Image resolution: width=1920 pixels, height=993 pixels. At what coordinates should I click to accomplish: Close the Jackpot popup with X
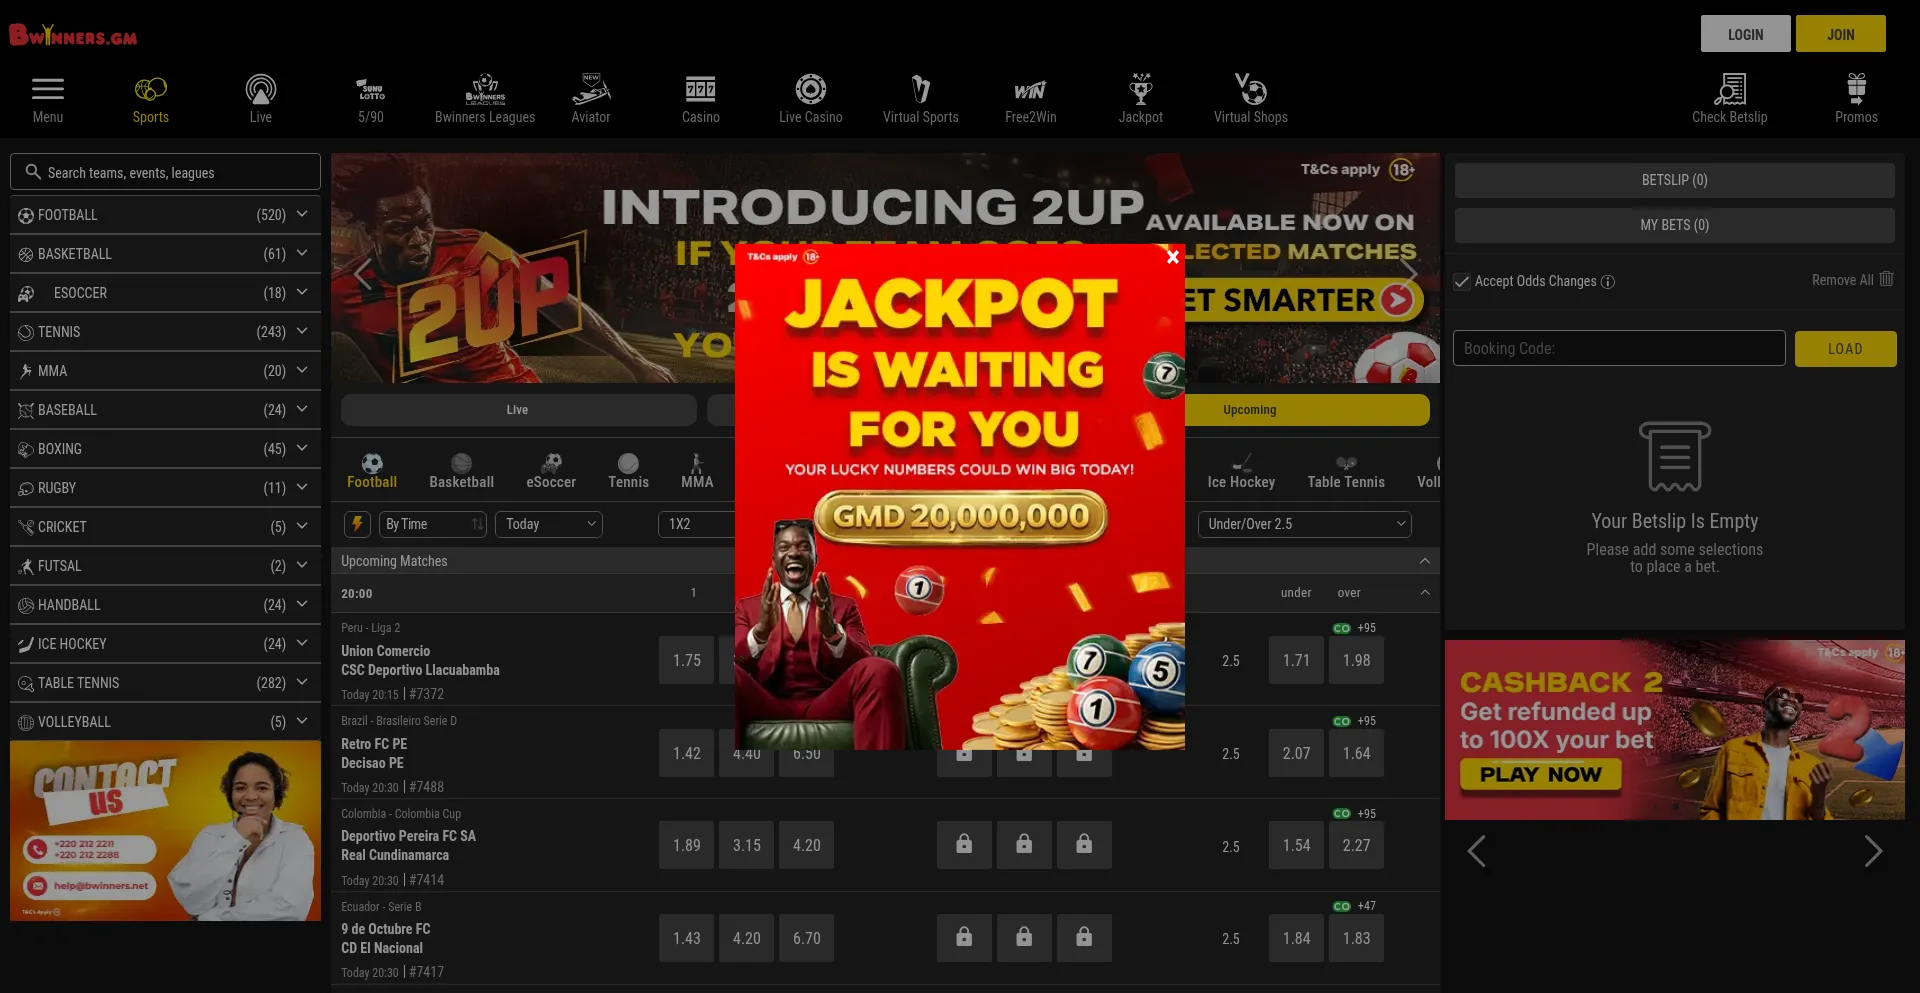(1173, 257)
